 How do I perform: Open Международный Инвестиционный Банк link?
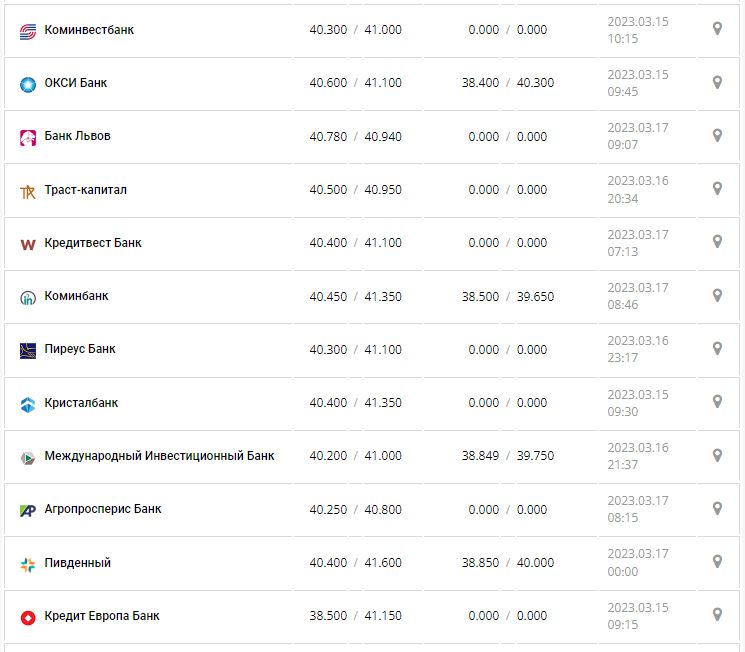coord(159,456)
